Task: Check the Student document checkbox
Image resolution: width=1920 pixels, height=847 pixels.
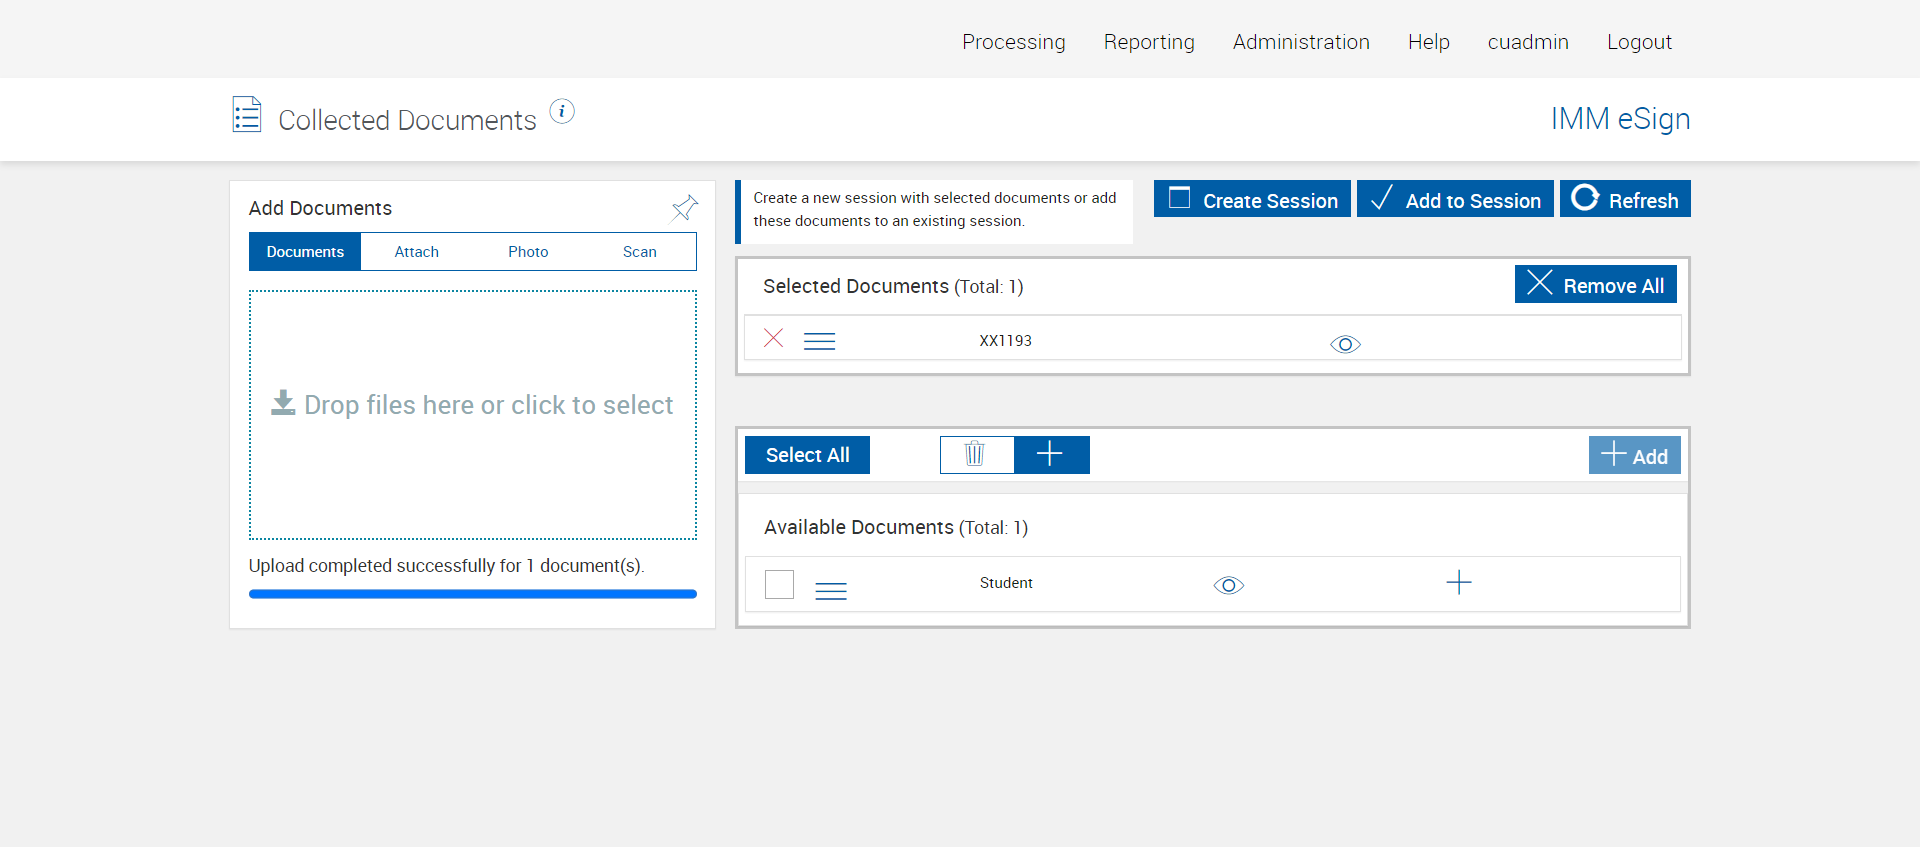Action: pos(779,584)
